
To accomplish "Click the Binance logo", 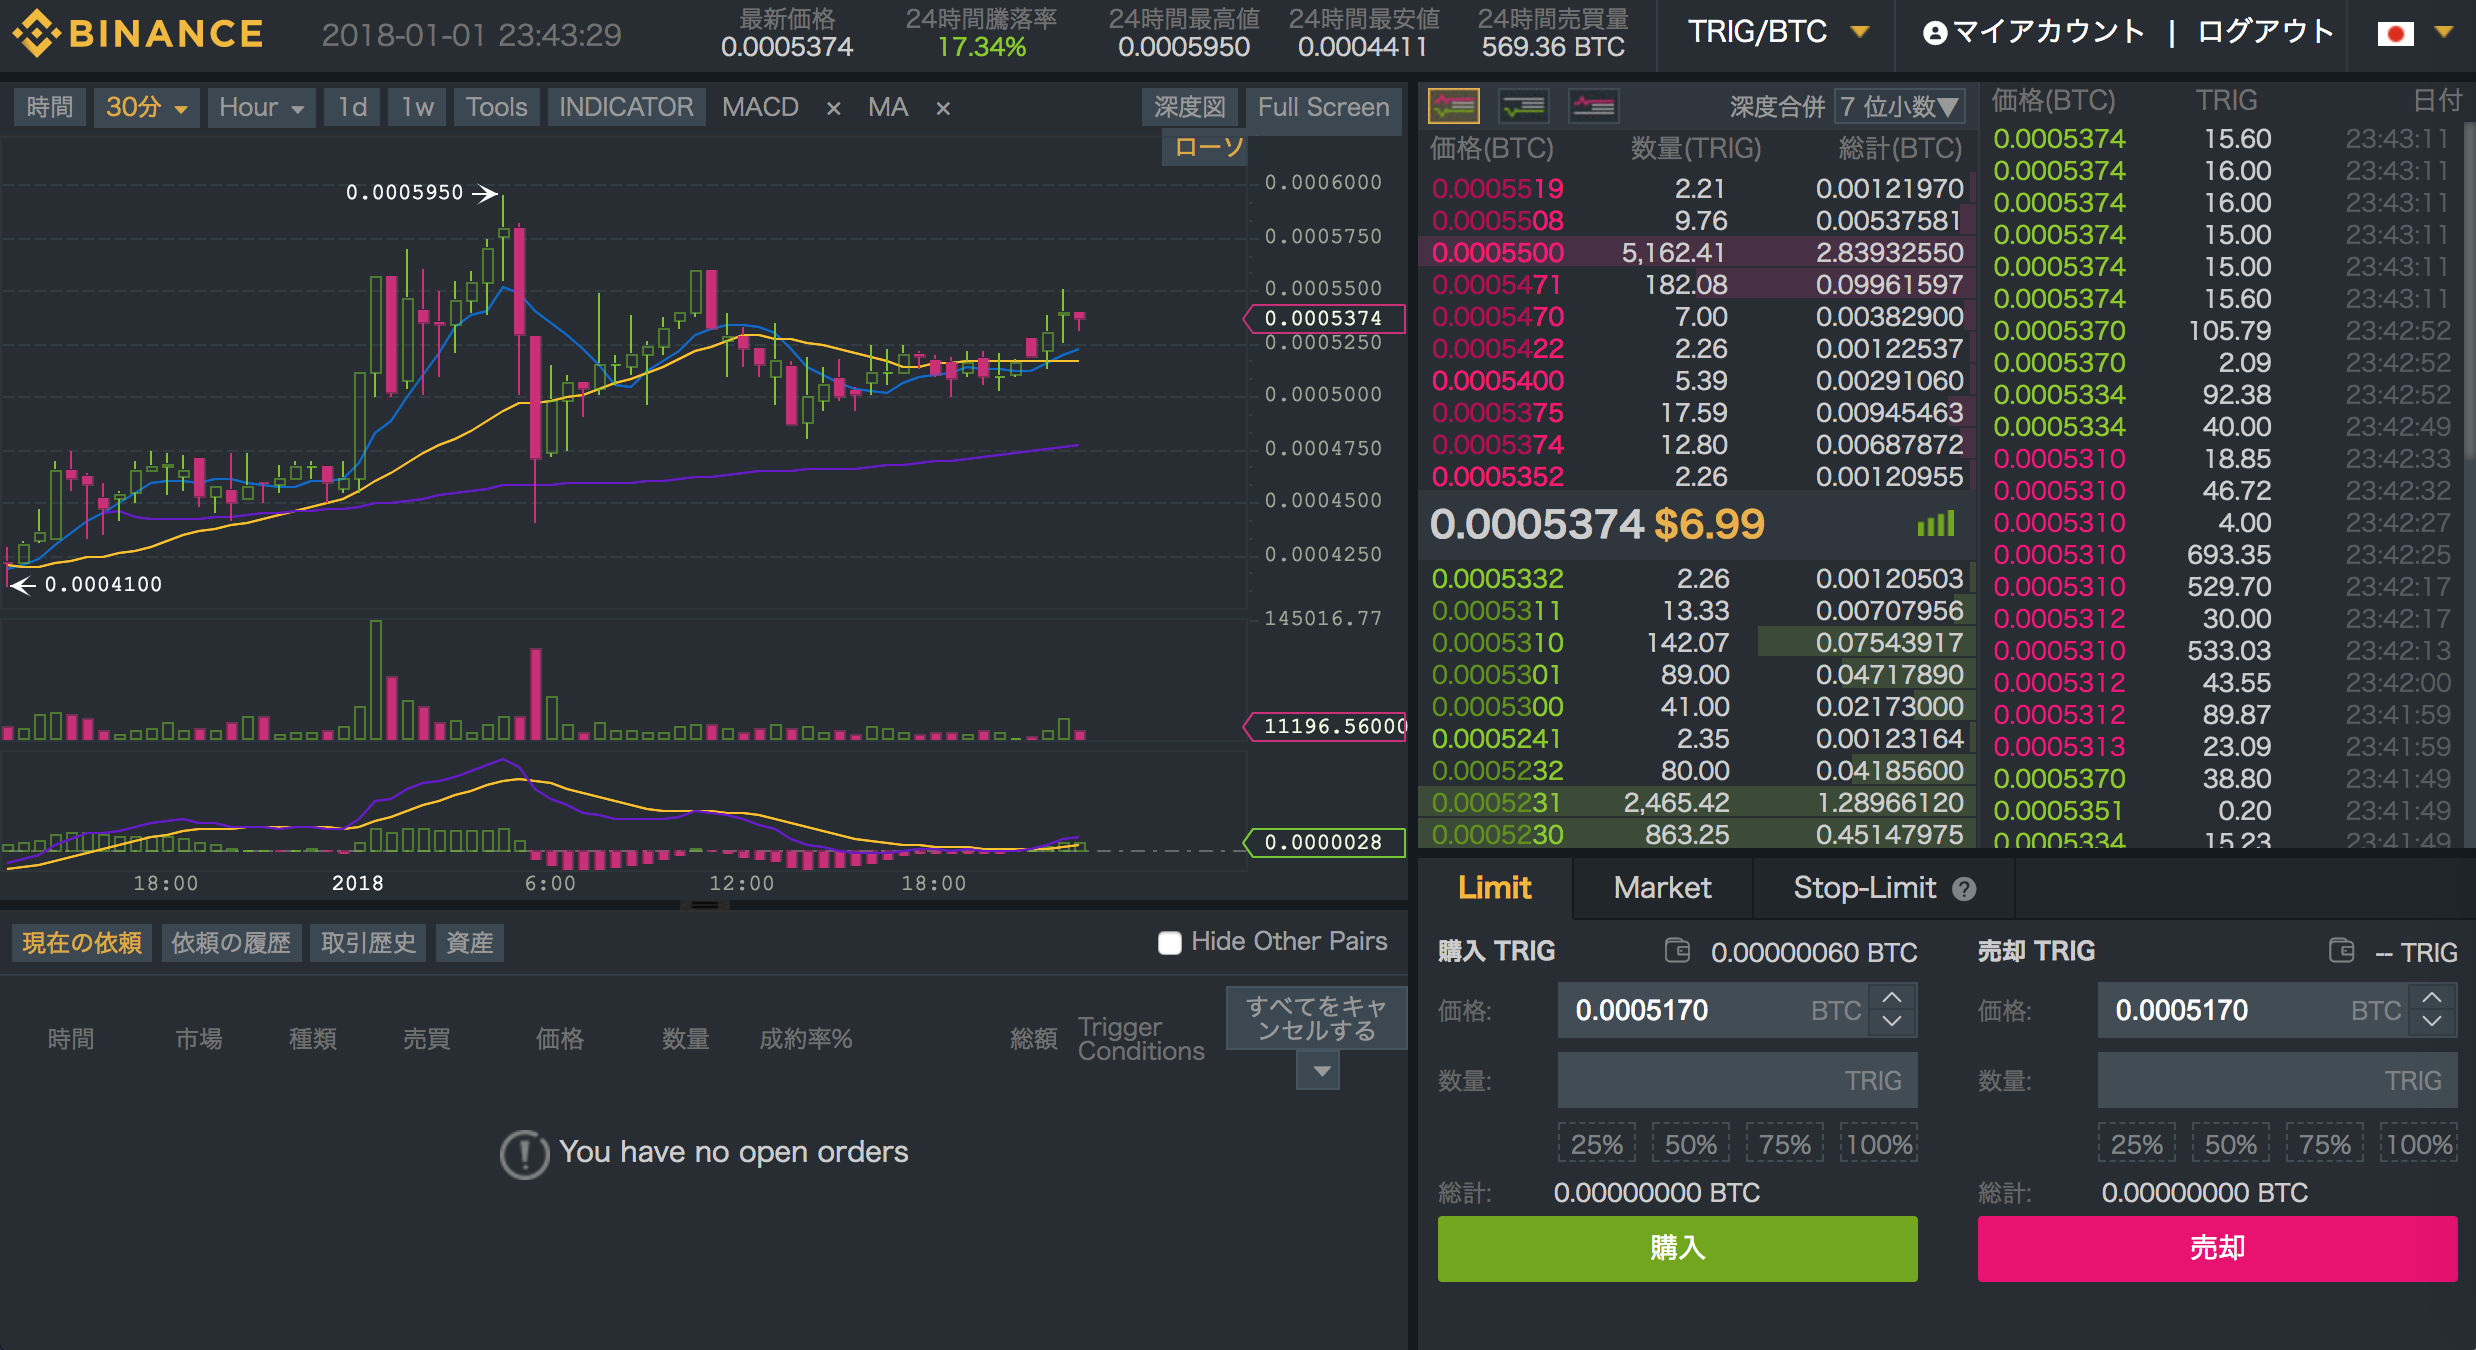I will click(x=138, y=34).
